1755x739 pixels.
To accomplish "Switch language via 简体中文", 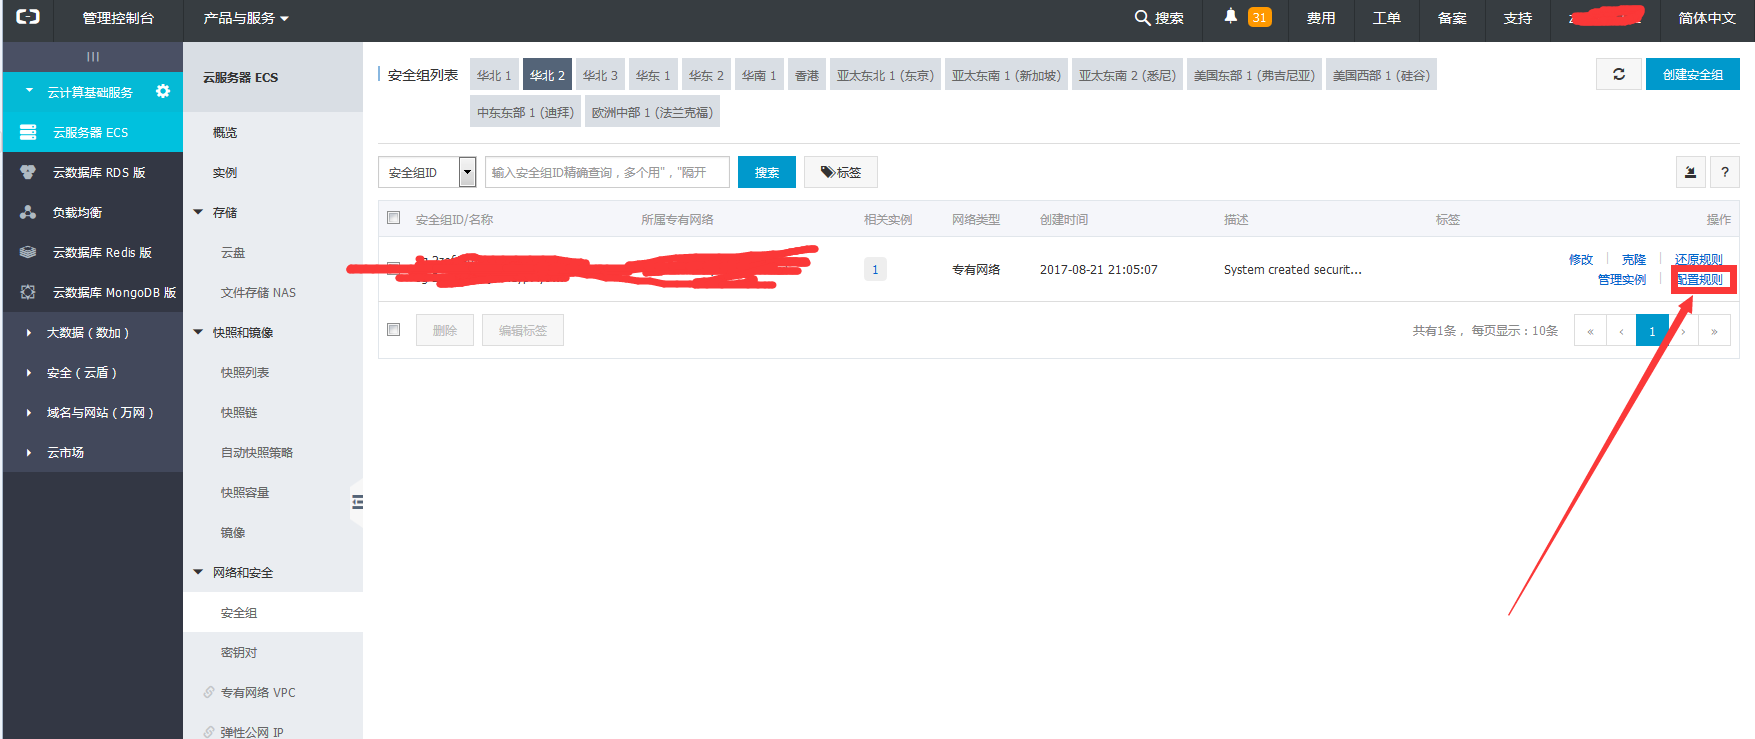I will coord(1707,18).
